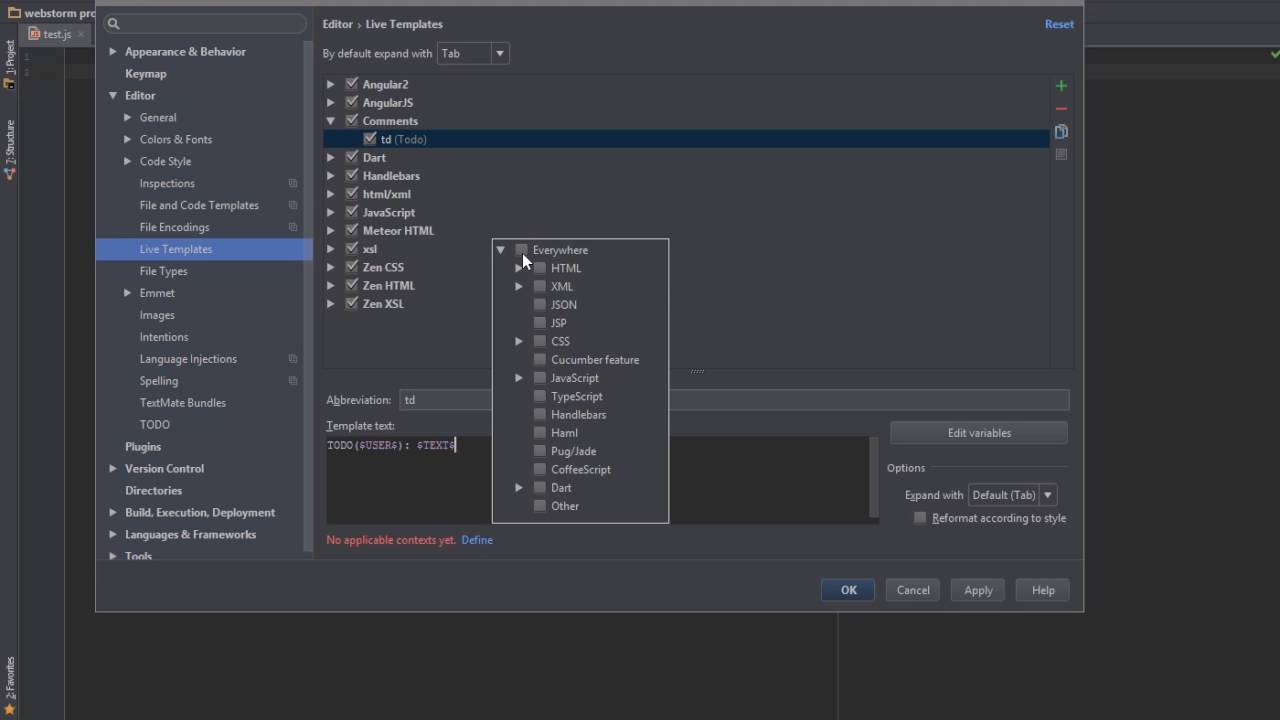Click the Abbreviation input field
Image resolution: width=1280 pixels, height=720 pixels.
[734, 400]
